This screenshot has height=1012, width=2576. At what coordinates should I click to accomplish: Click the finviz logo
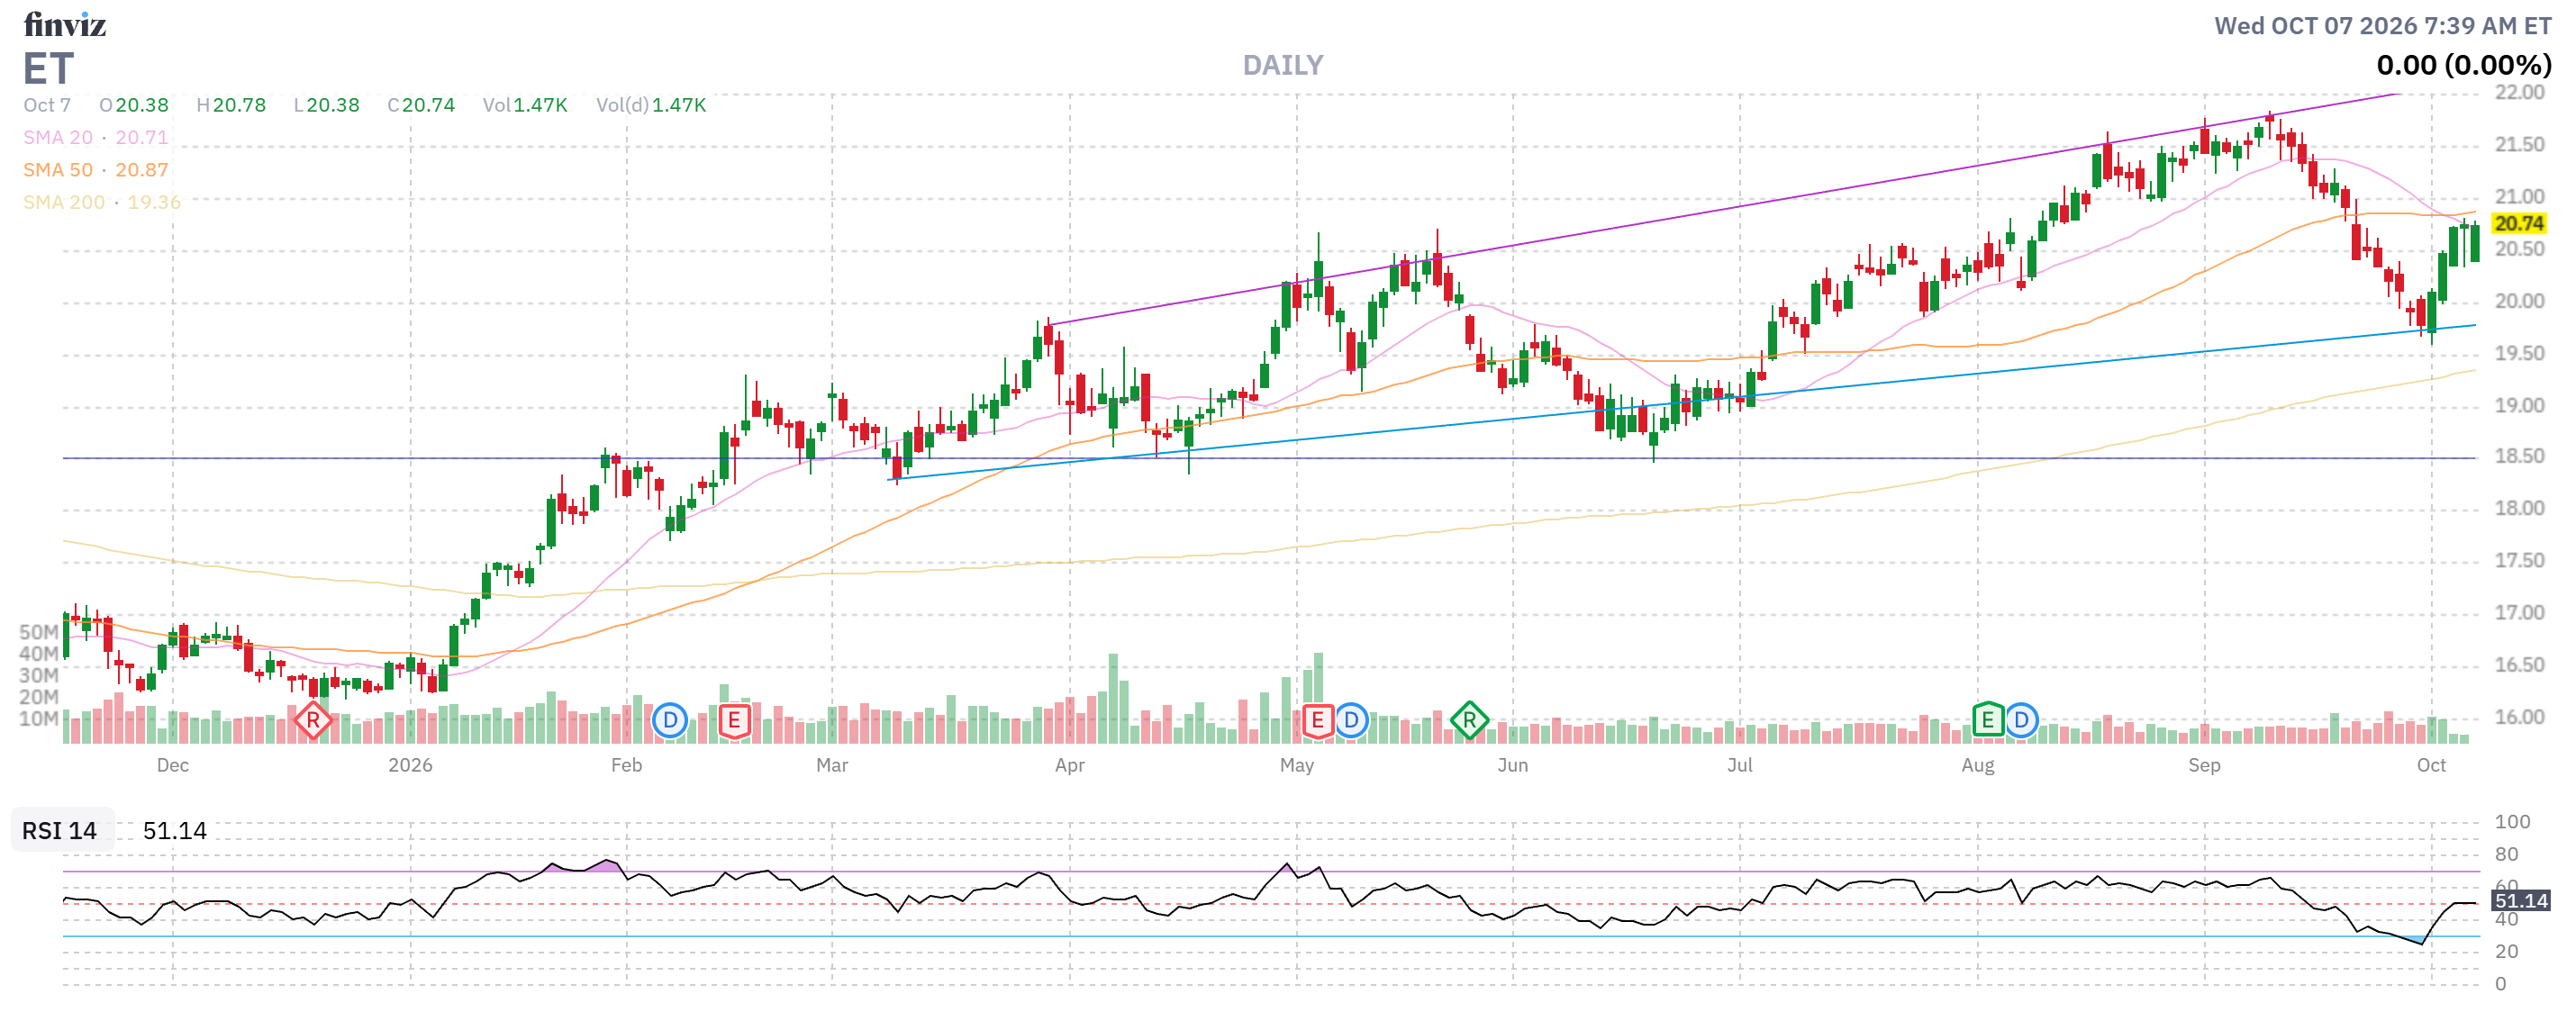pos(65,24)
